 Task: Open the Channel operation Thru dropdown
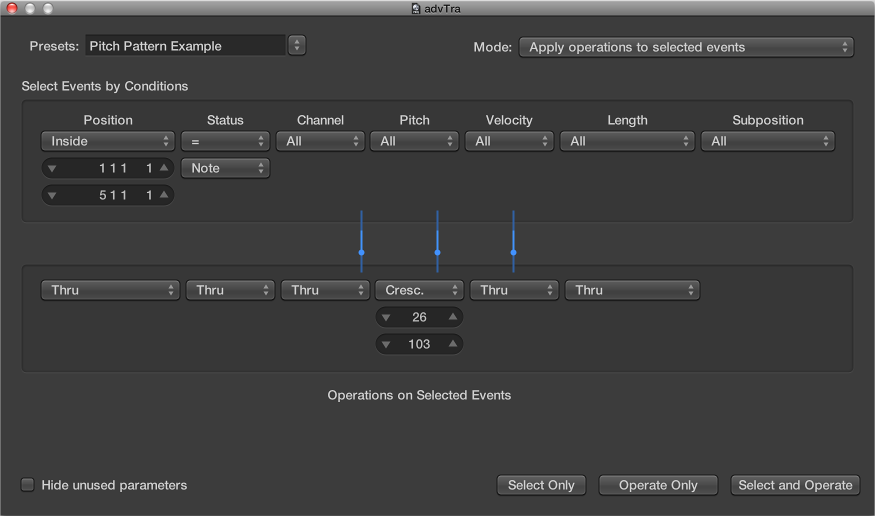tap(325, 290)
